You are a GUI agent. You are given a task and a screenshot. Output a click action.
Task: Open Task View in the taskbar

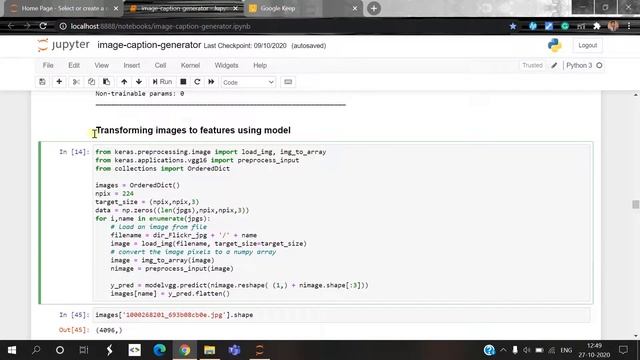click(x=84, y=350)
